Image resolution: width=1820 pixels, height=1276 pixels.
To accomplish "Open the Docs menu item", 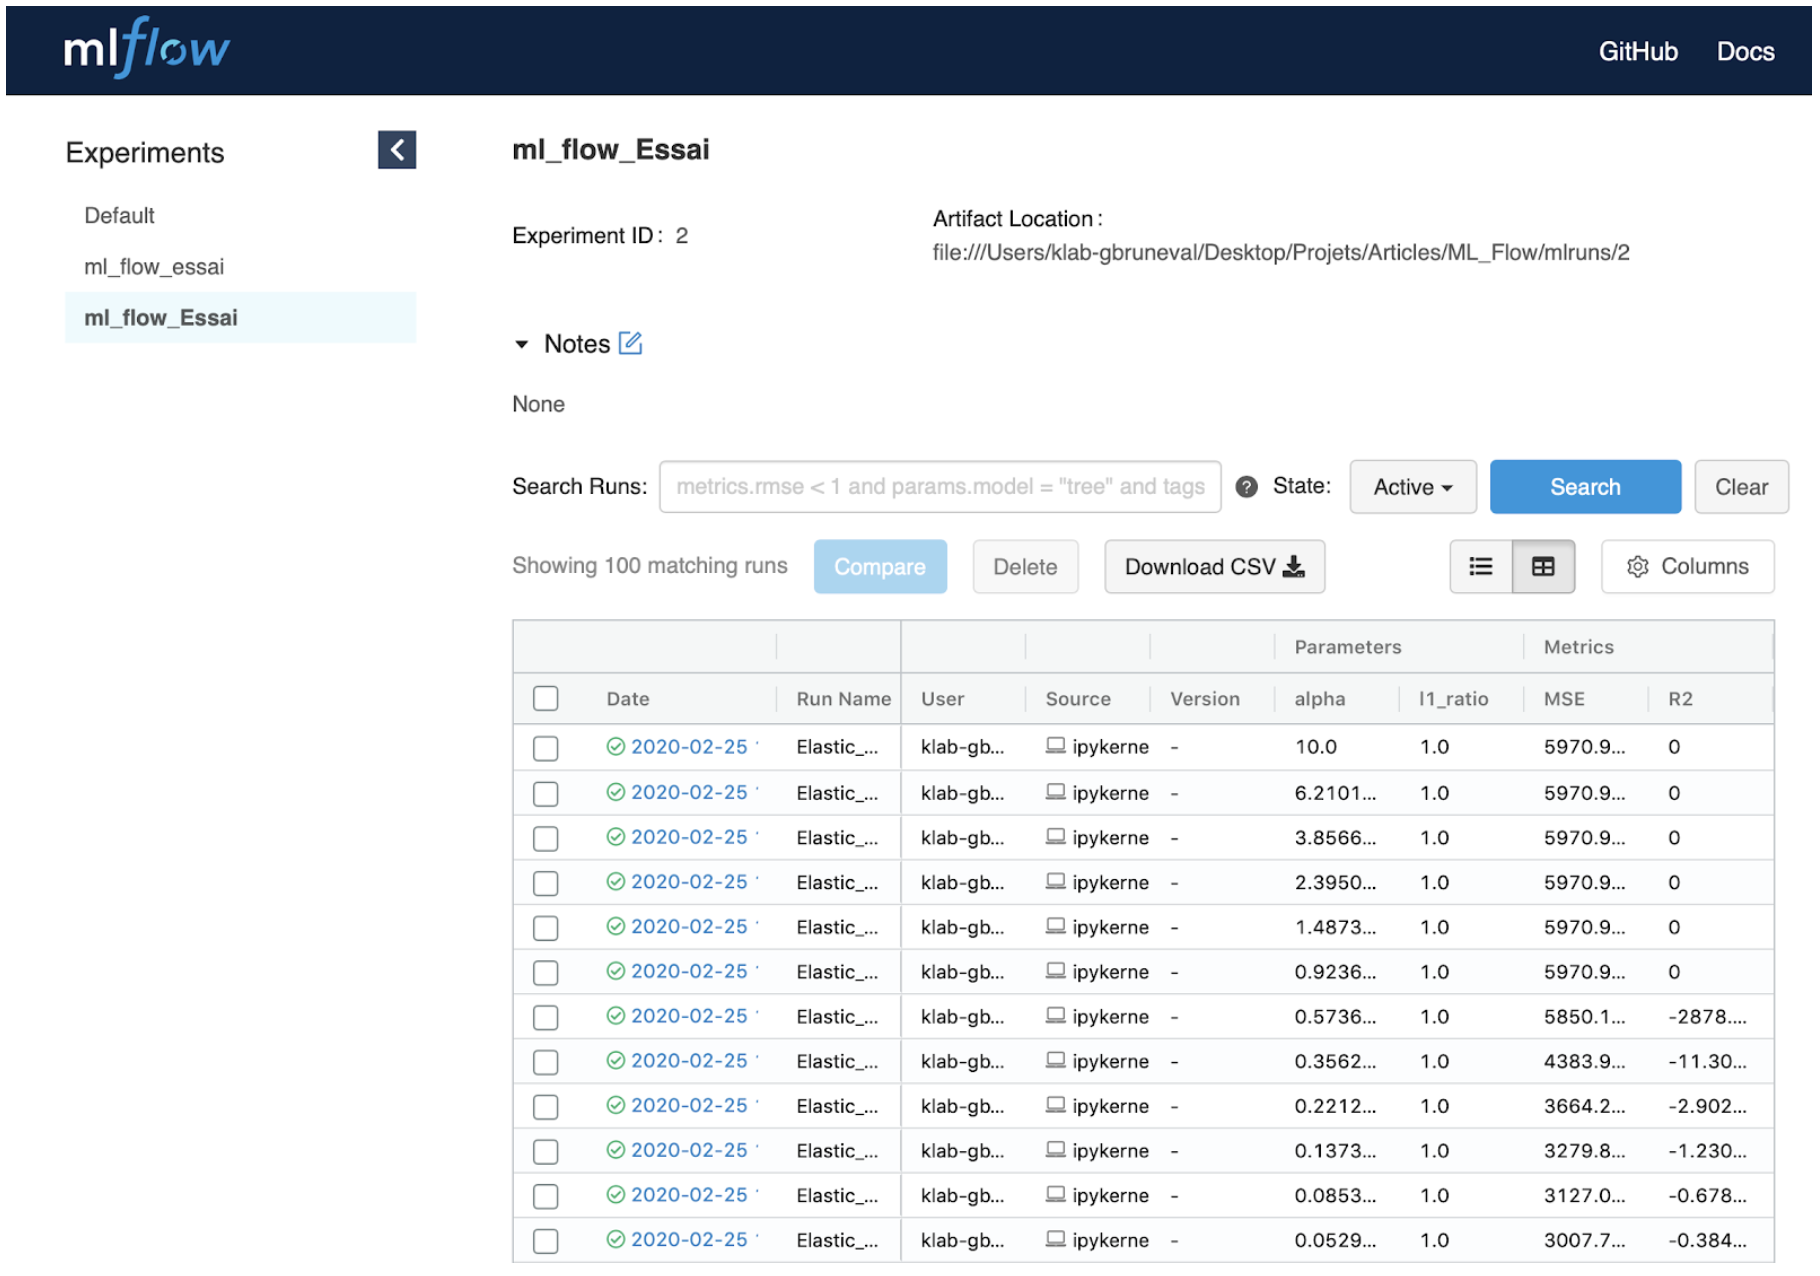I will tap(1745, 51).
